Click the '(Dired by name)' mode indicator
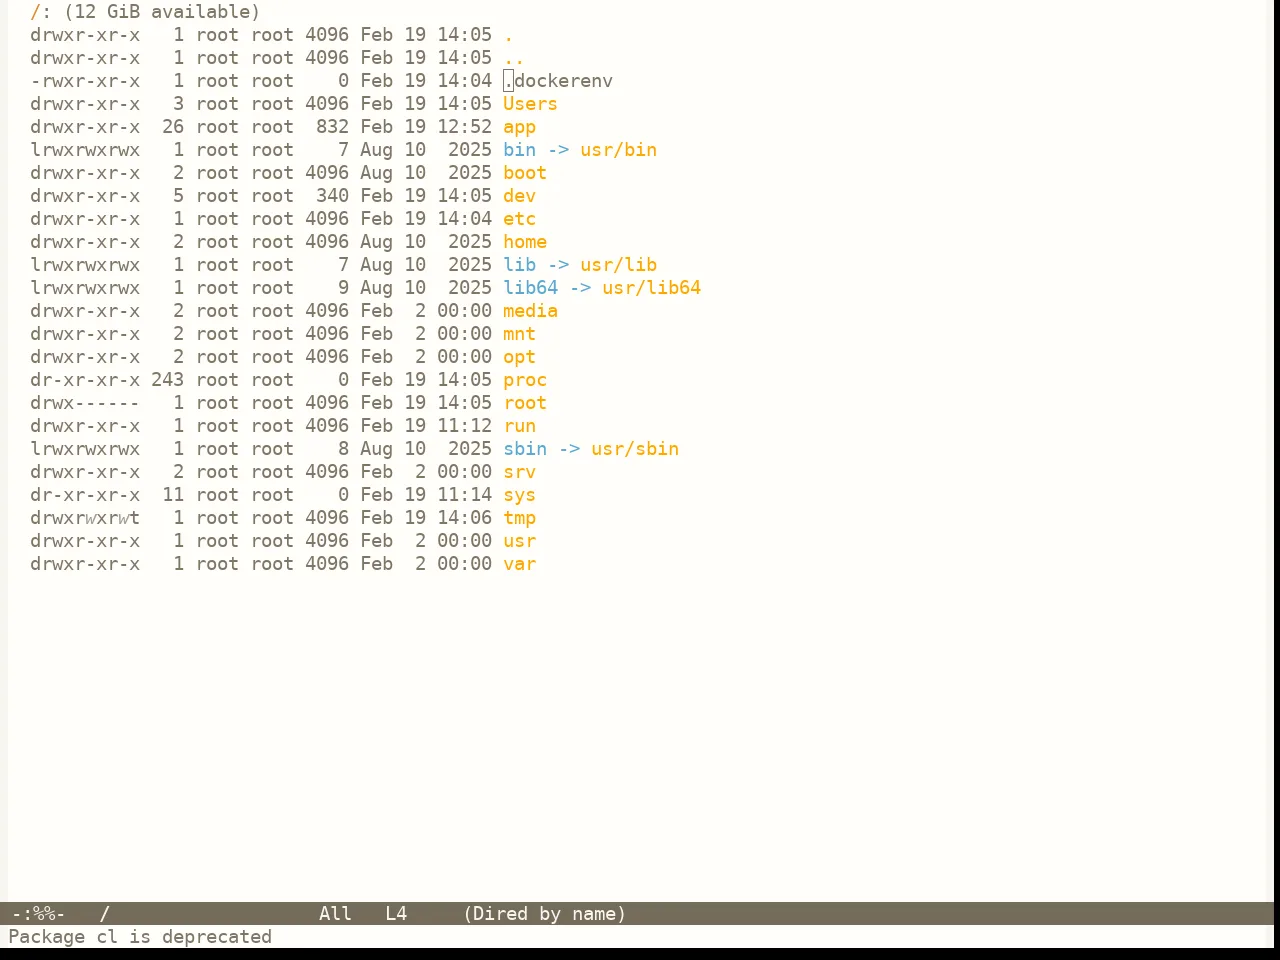1280x960 pixels. pos(544,914)
